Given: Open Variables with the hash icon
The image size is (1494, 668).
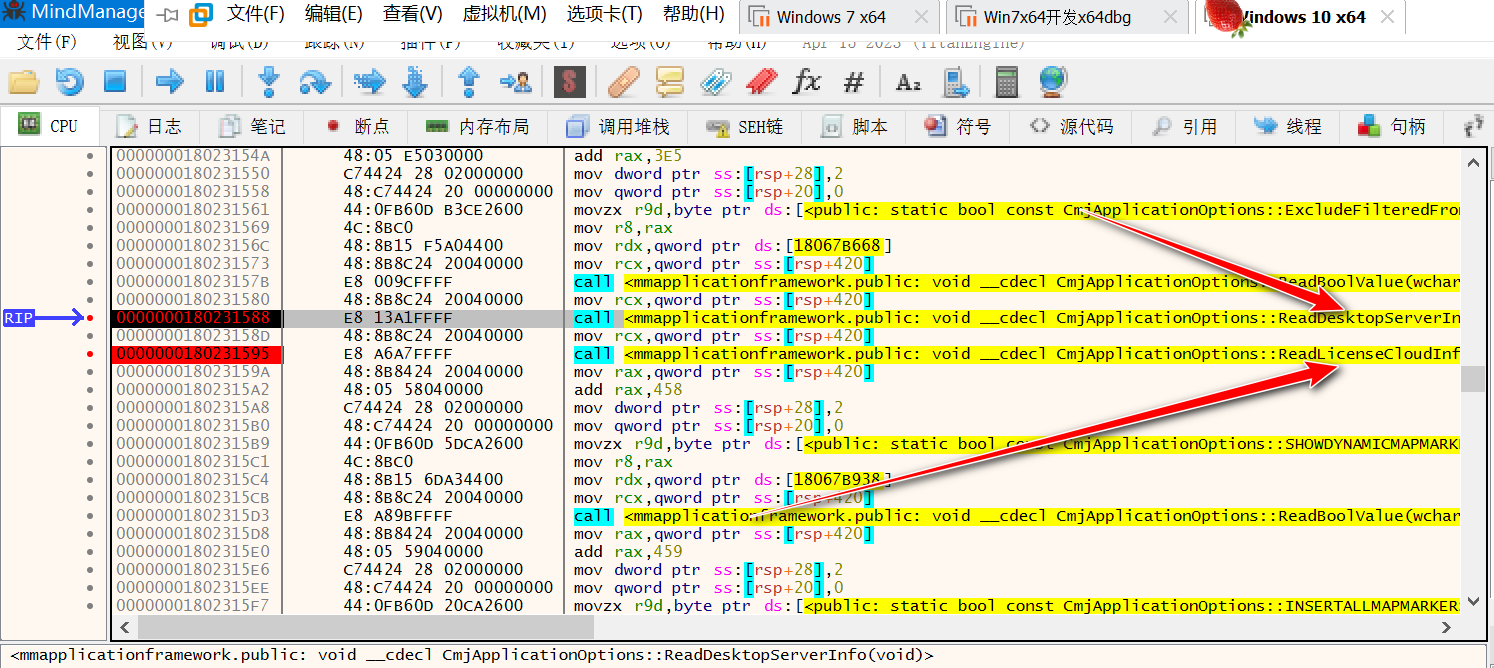Looking at the screenshot, I should tap(853, 82).
